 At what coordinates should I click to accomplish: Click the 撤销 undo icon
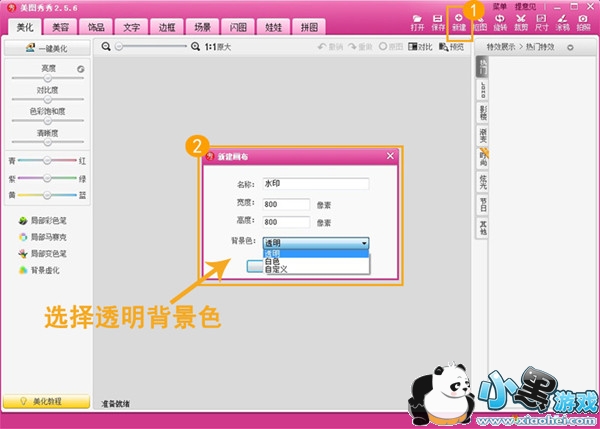click(330, 47)
